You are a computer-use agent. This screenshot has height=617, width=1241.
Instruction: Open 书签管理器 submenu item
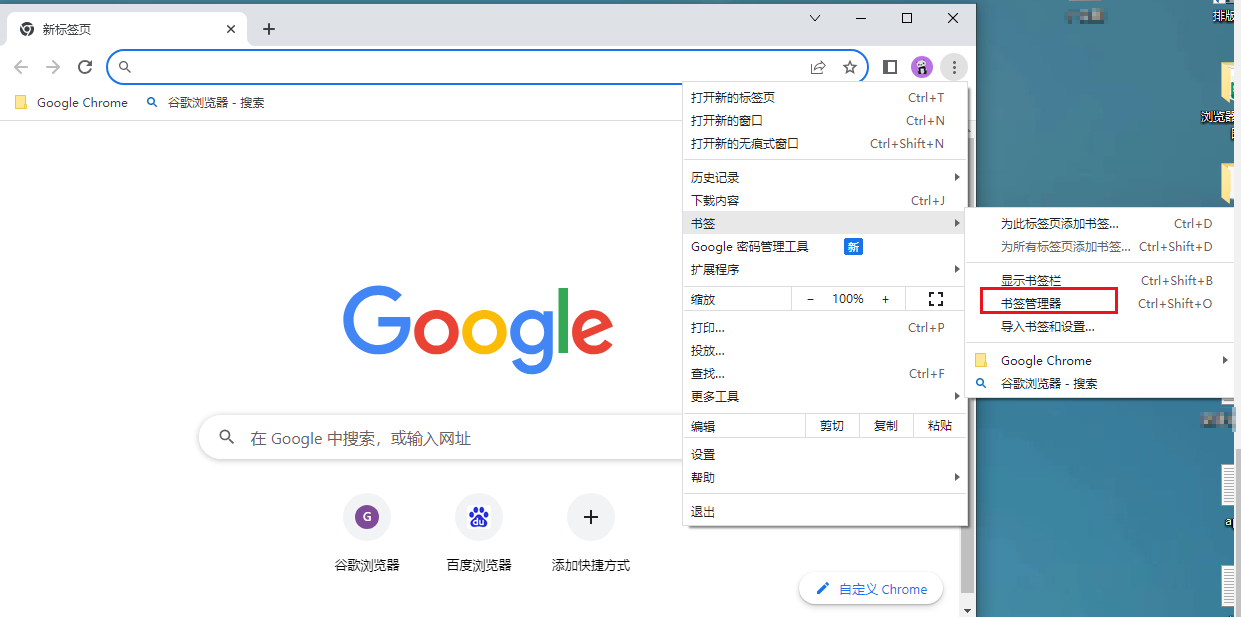click(1100, 303)
